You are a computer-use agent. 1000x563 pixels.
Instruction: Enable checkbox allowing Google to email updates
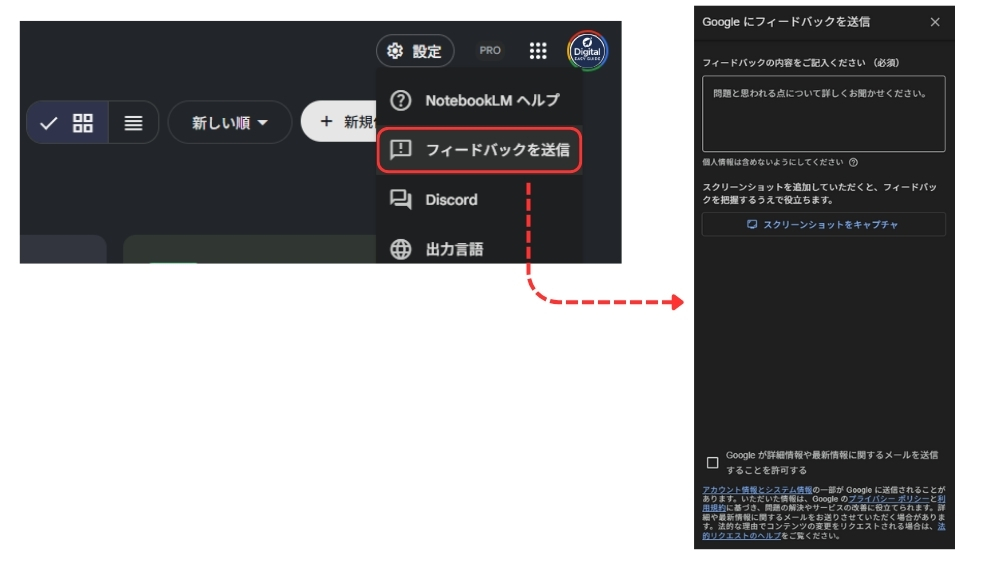click(712, 462)
